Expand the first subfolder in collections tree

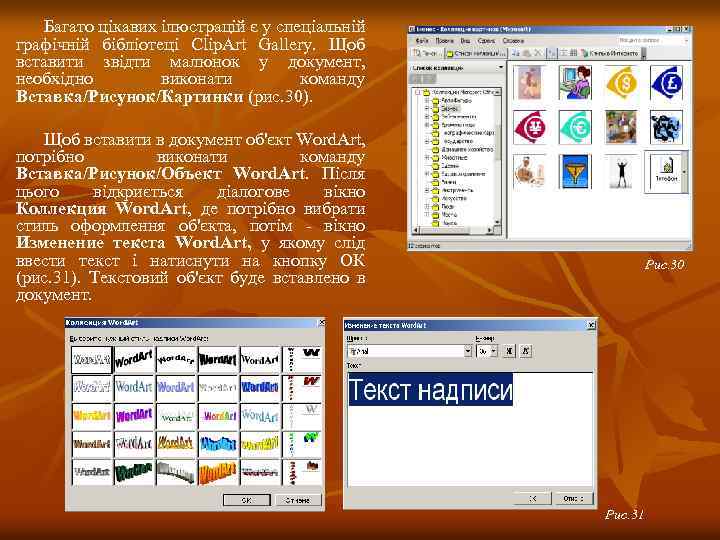point(427,100)
